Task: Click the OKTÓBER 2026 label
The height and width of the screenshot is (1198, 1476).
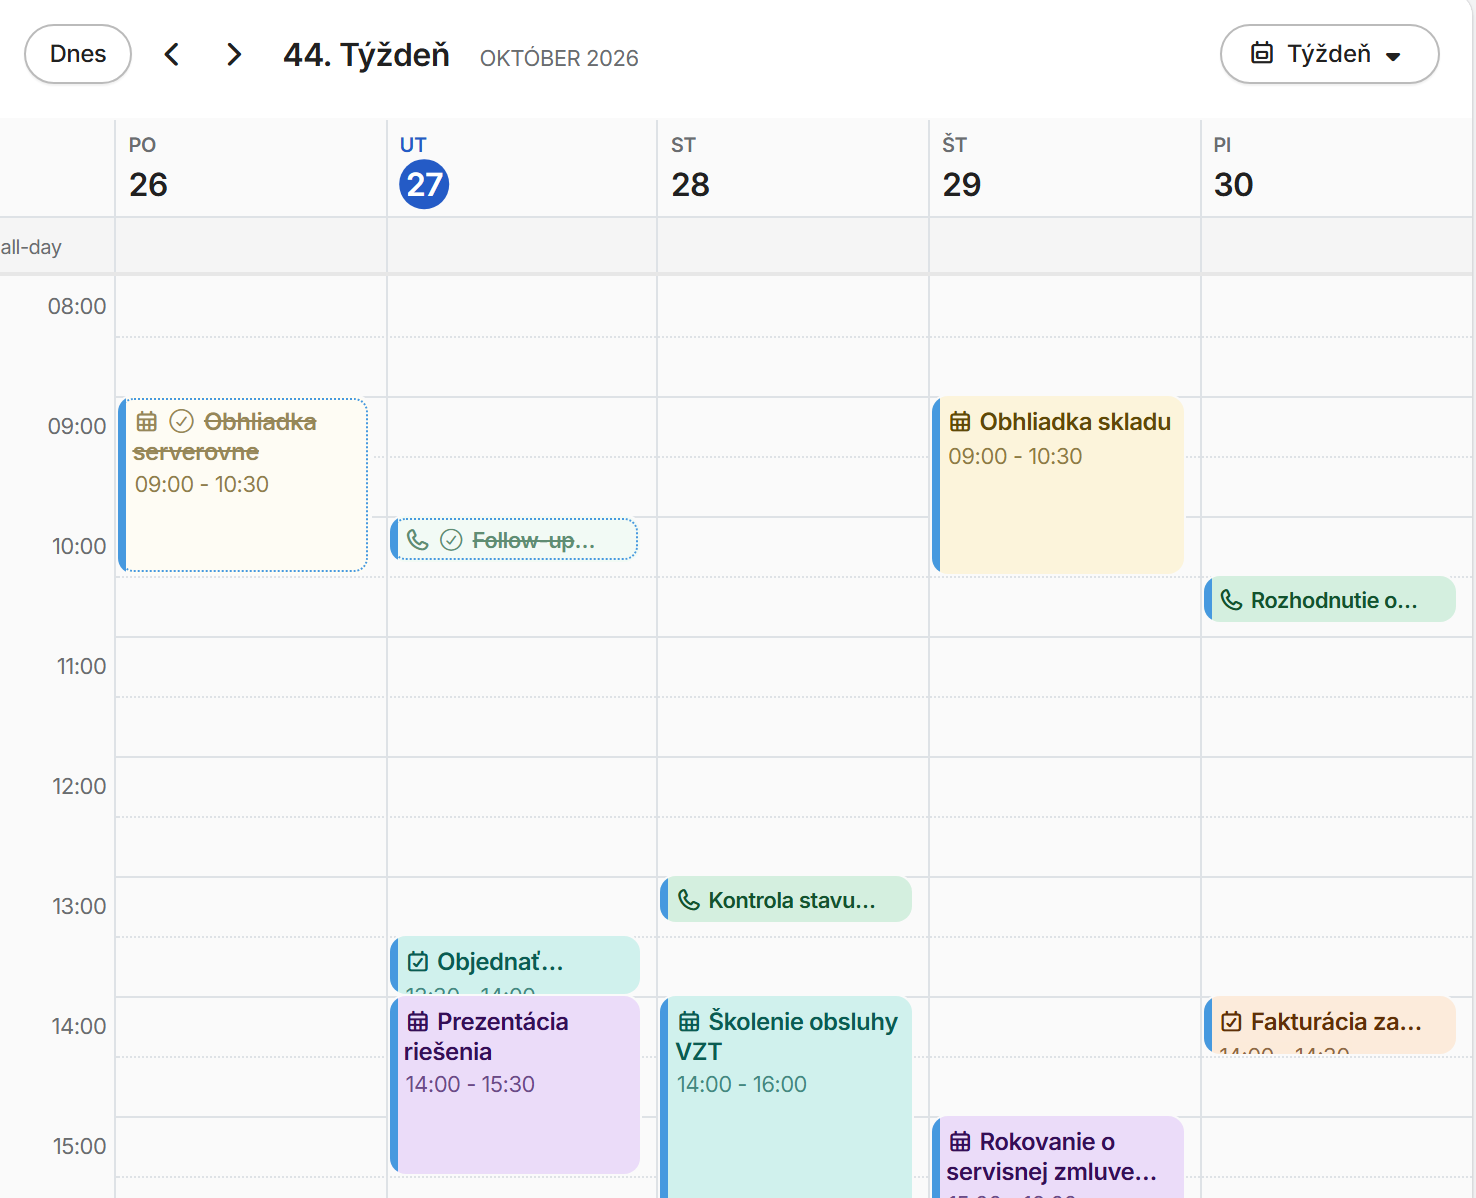Action: [x=559, y=58]
